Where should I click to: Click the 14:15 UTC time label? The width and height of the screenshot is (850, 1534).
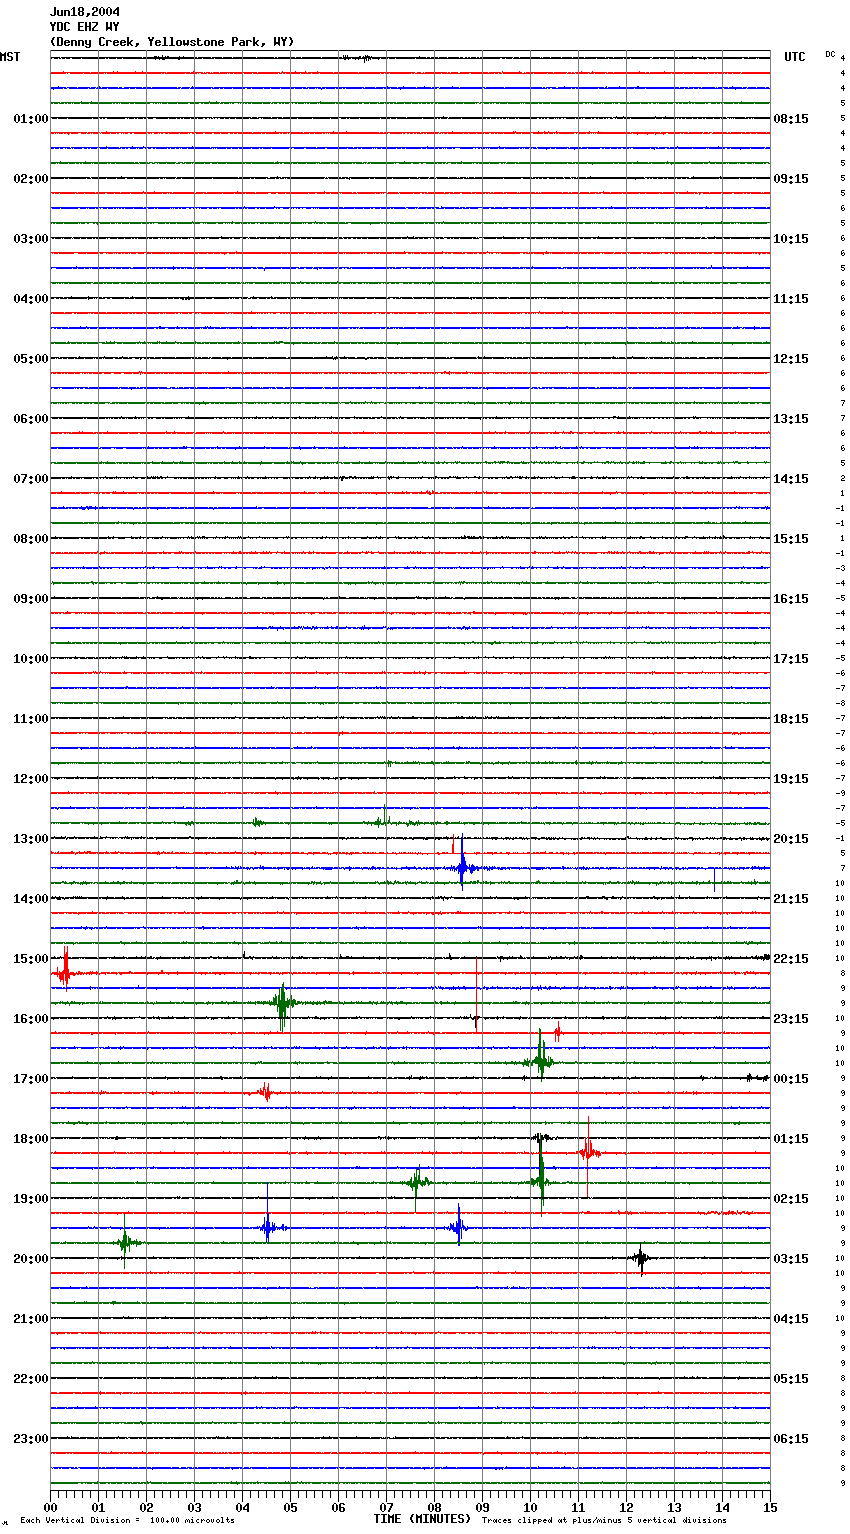pos(791,479)
